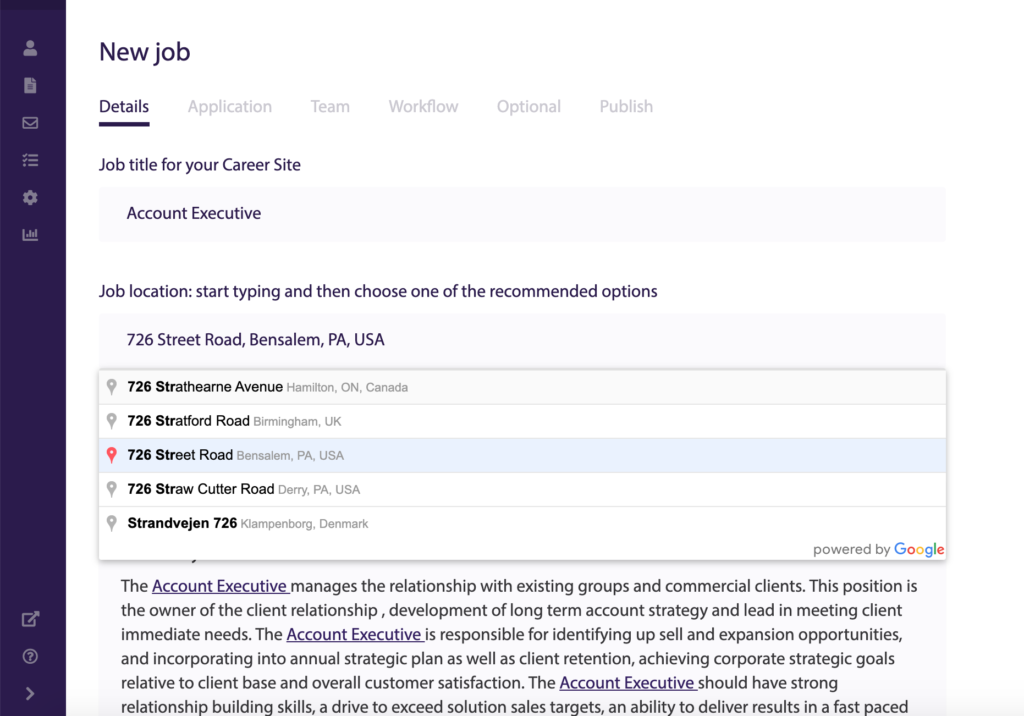1024x716 pixels.
Task: Click the 'Job location: start typing' label
Action: click(378, 291)
